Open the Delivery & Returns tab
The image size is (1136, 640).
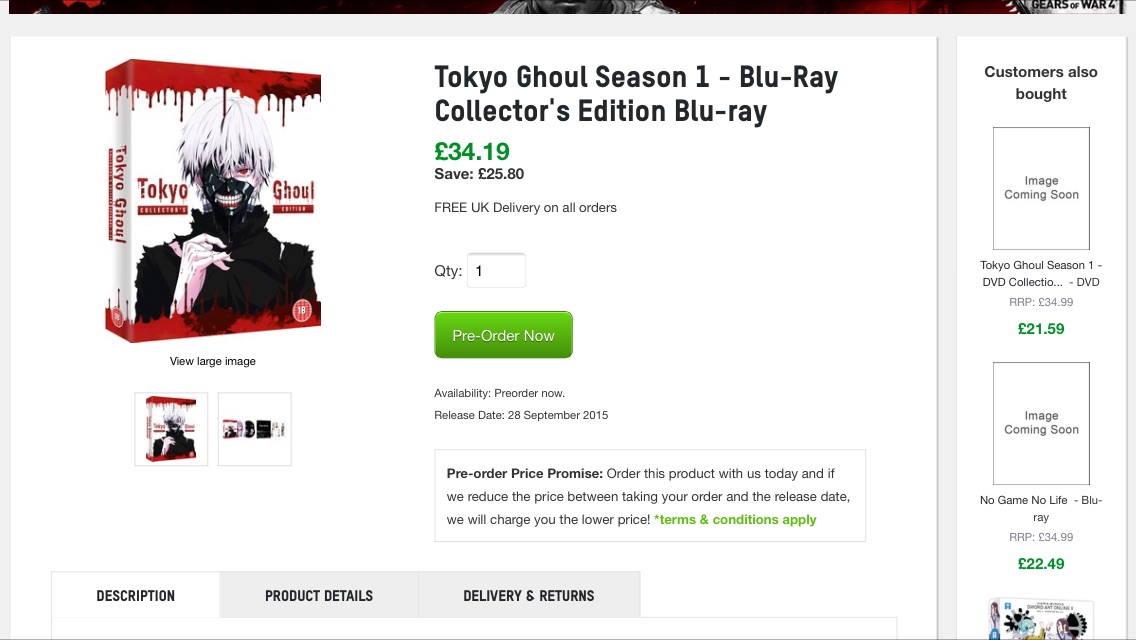529,596
